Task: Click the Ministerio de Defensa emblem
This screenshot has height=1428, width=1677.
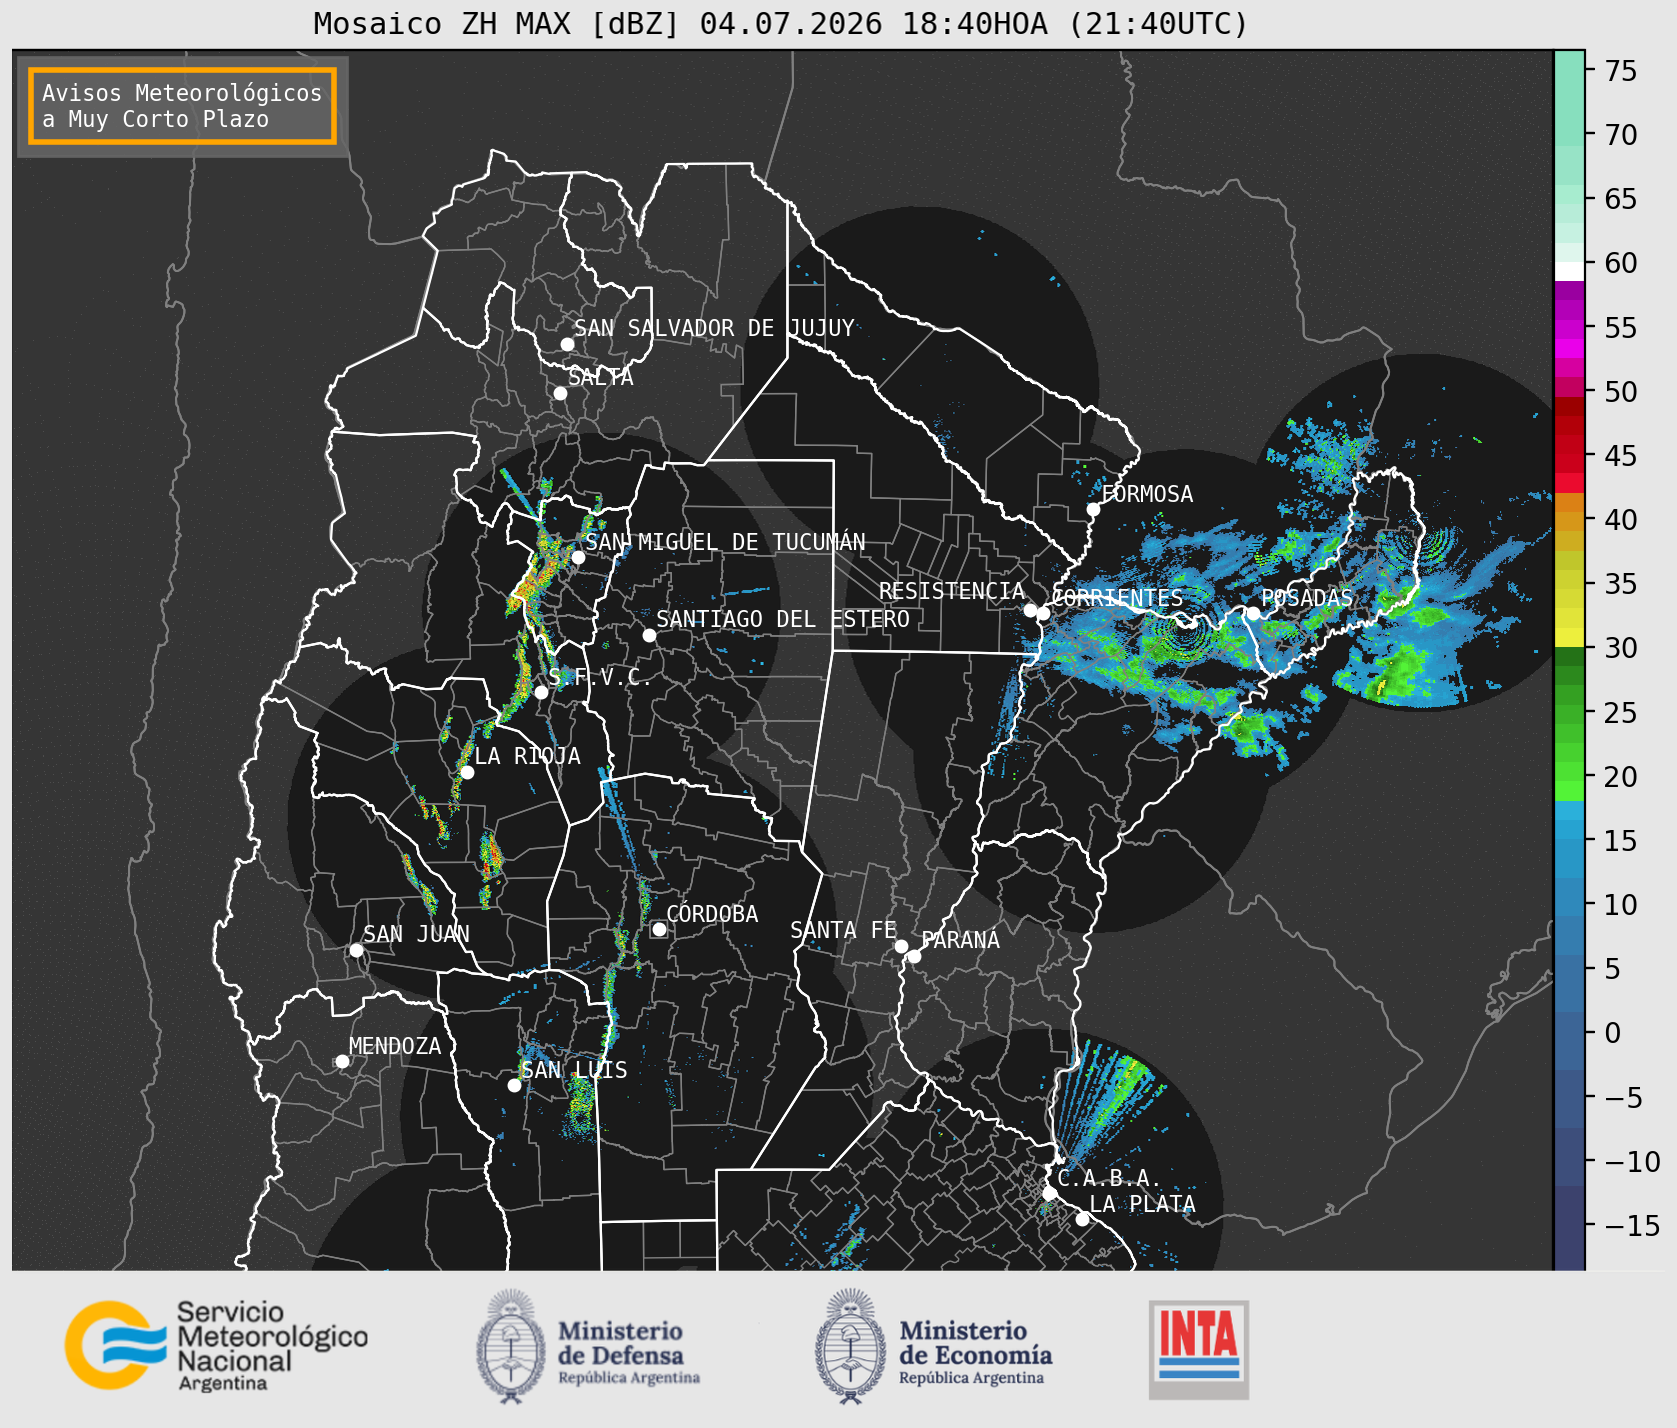Action: (513, 1345)
